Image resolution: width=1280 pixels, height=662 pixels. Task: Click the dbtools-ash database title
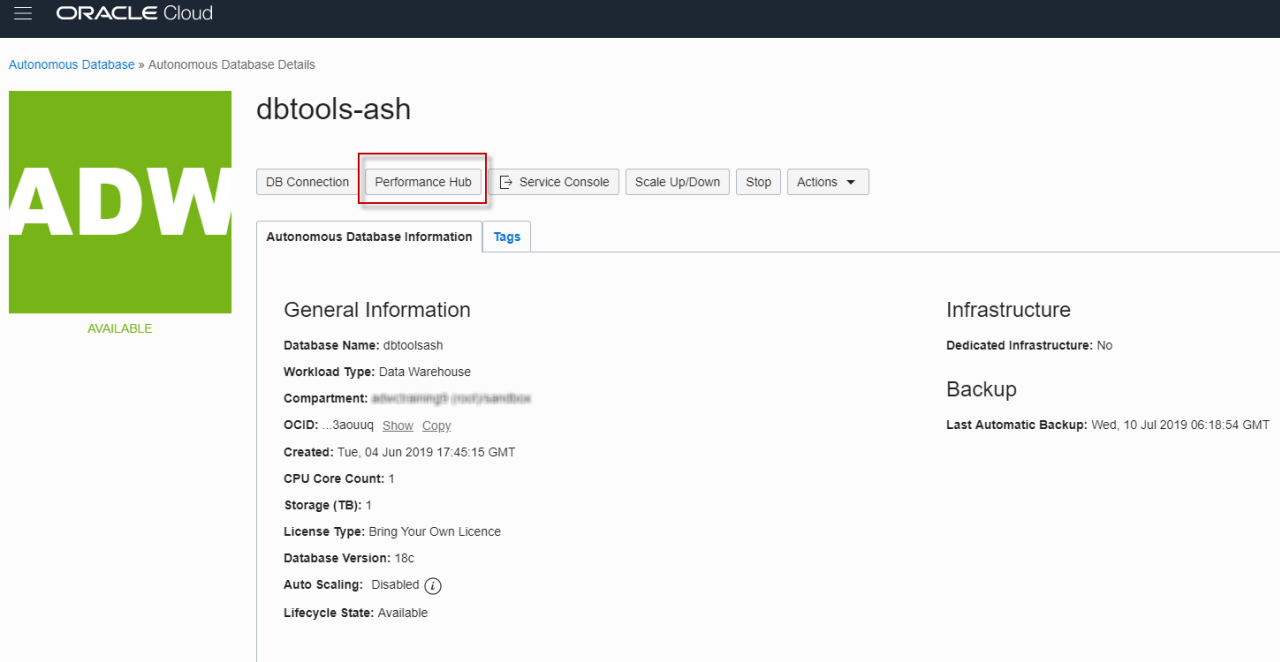pyautogui.click(x=334, y=109)
